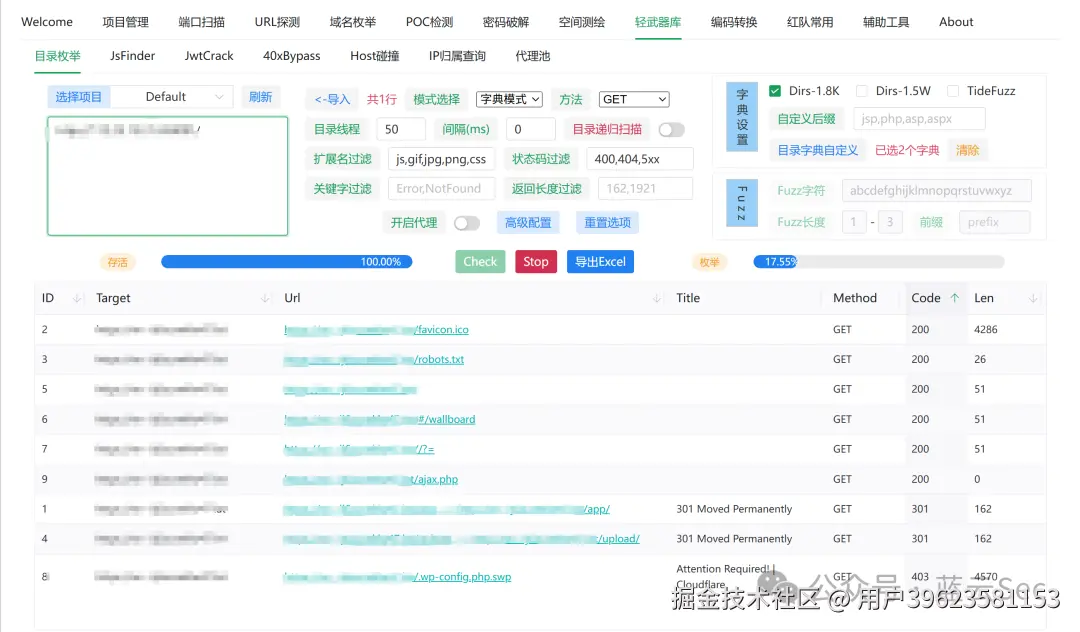
Task: Click the Fuzz字符 input field
Action: (937, 191)
